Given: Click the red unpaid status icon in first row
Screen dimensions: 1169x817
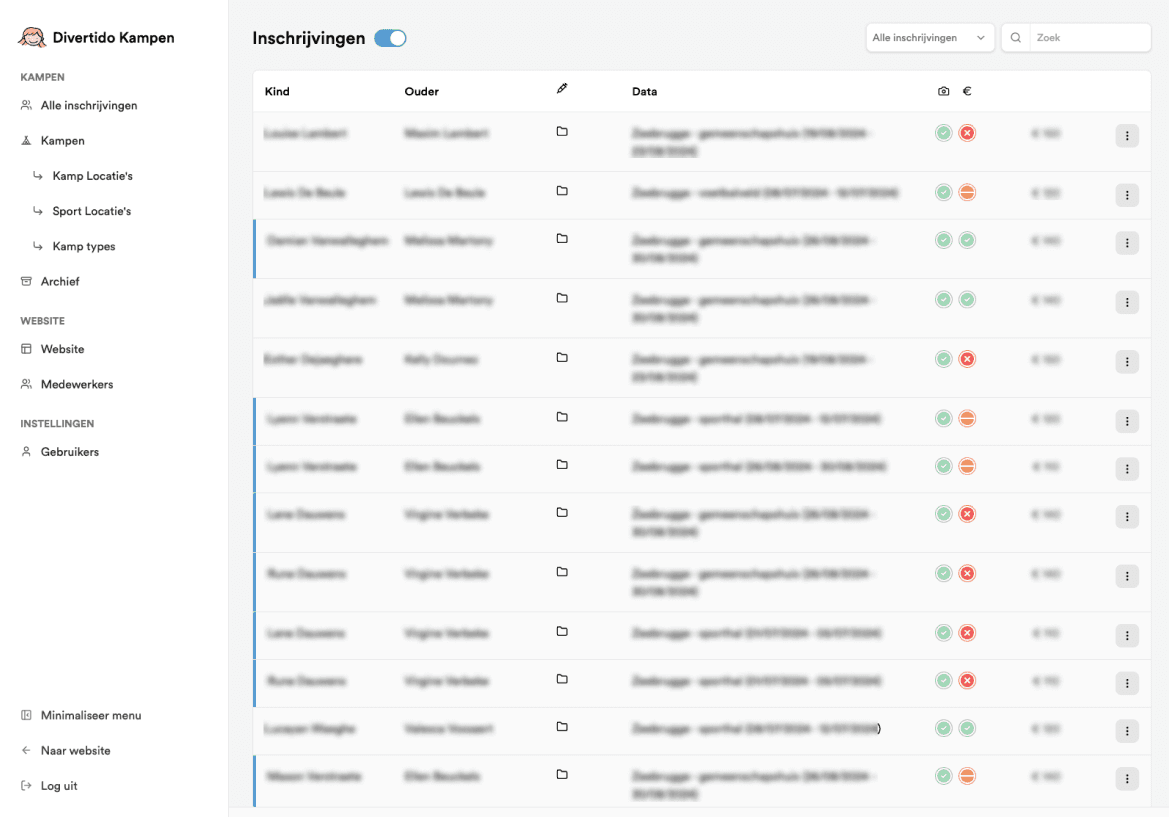Looking at the screenshot, I should 967,133.
